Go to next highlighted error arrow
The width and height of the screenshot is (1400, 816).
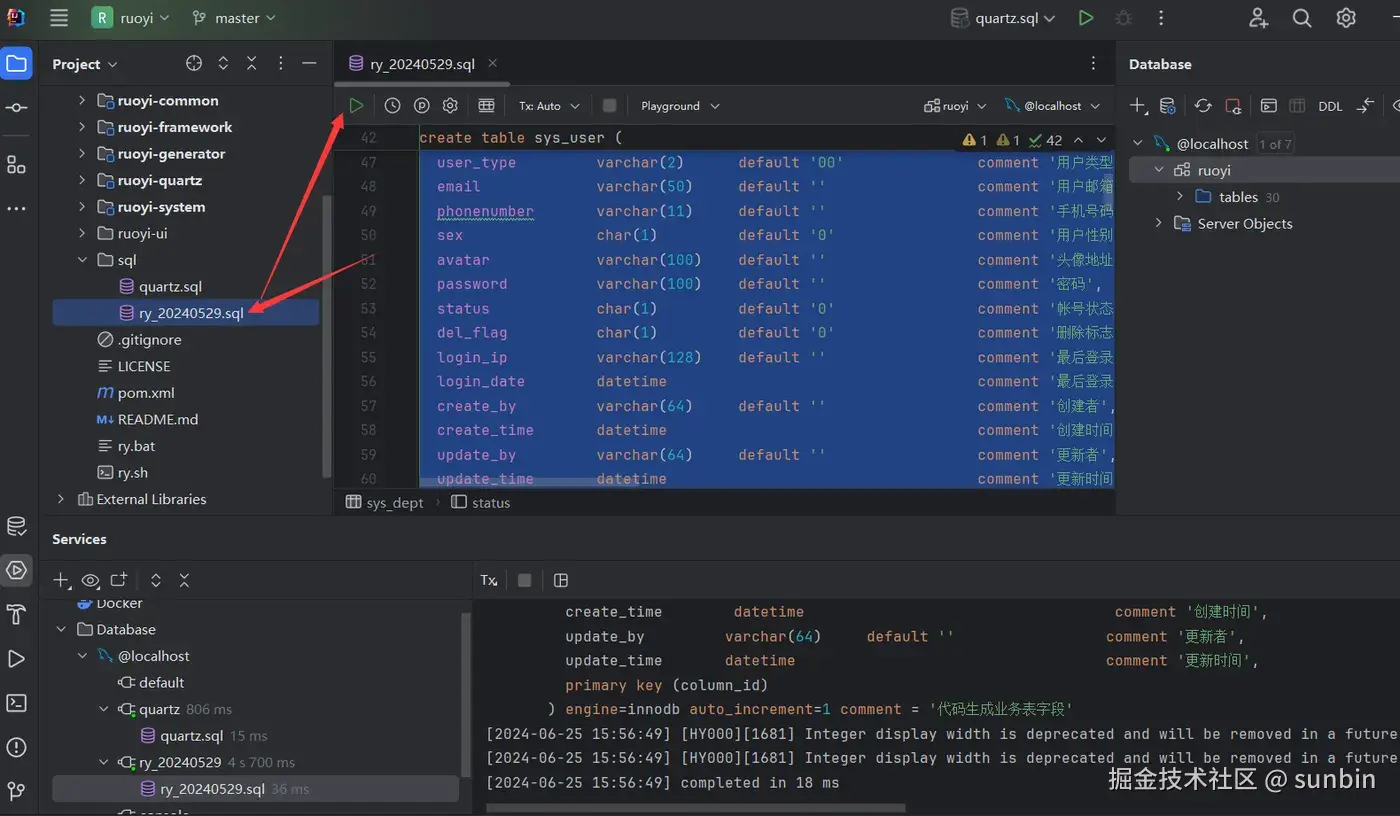(1101, 140)
